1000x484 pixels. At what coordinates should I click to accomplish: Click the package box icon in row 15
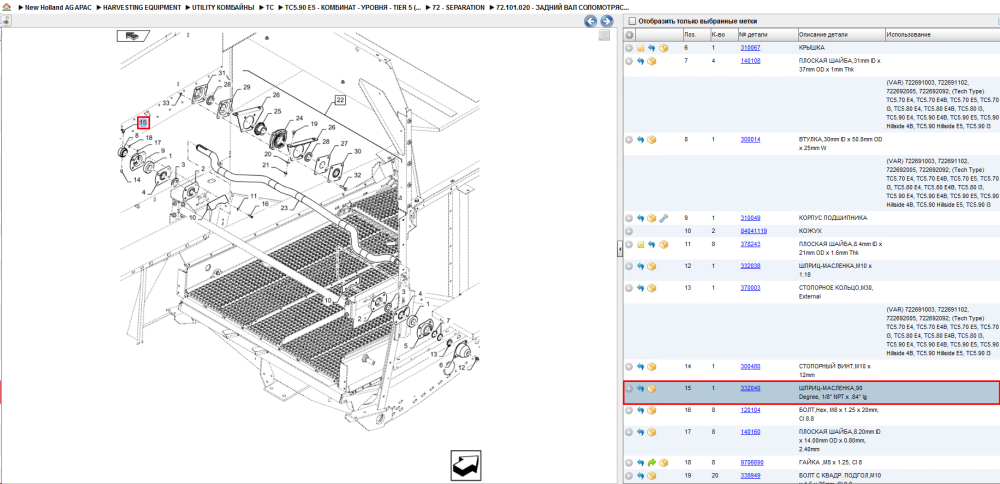652,388
